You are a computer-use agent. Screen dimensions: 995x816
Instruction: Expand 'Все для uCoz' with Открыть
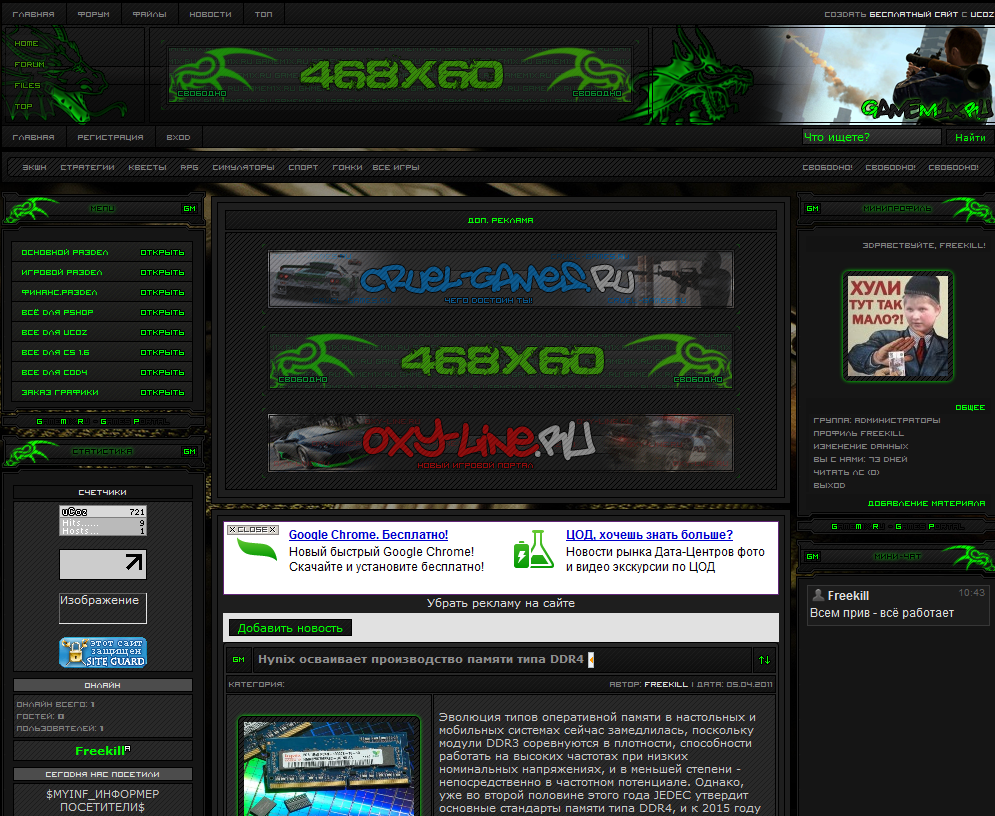tap(162, 332)
